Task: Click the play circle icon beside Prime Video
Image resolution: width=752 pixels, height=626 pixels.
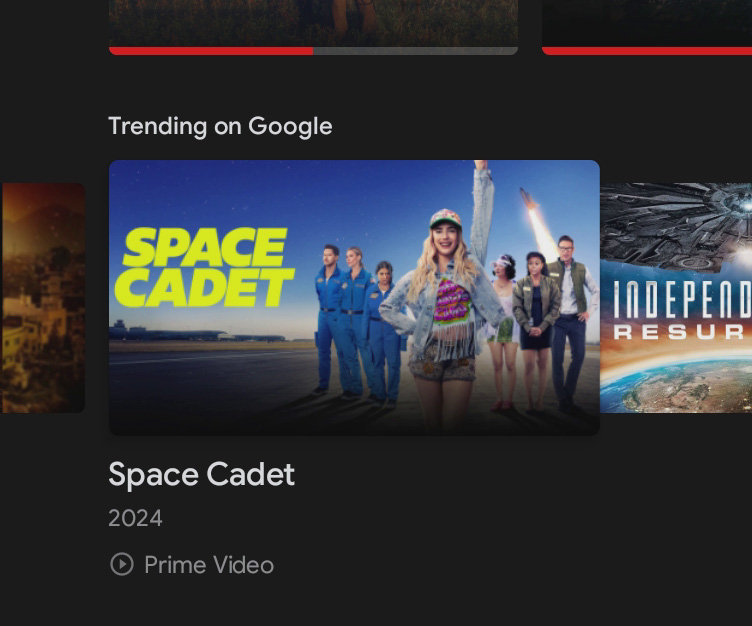Action: coord(122,564)
